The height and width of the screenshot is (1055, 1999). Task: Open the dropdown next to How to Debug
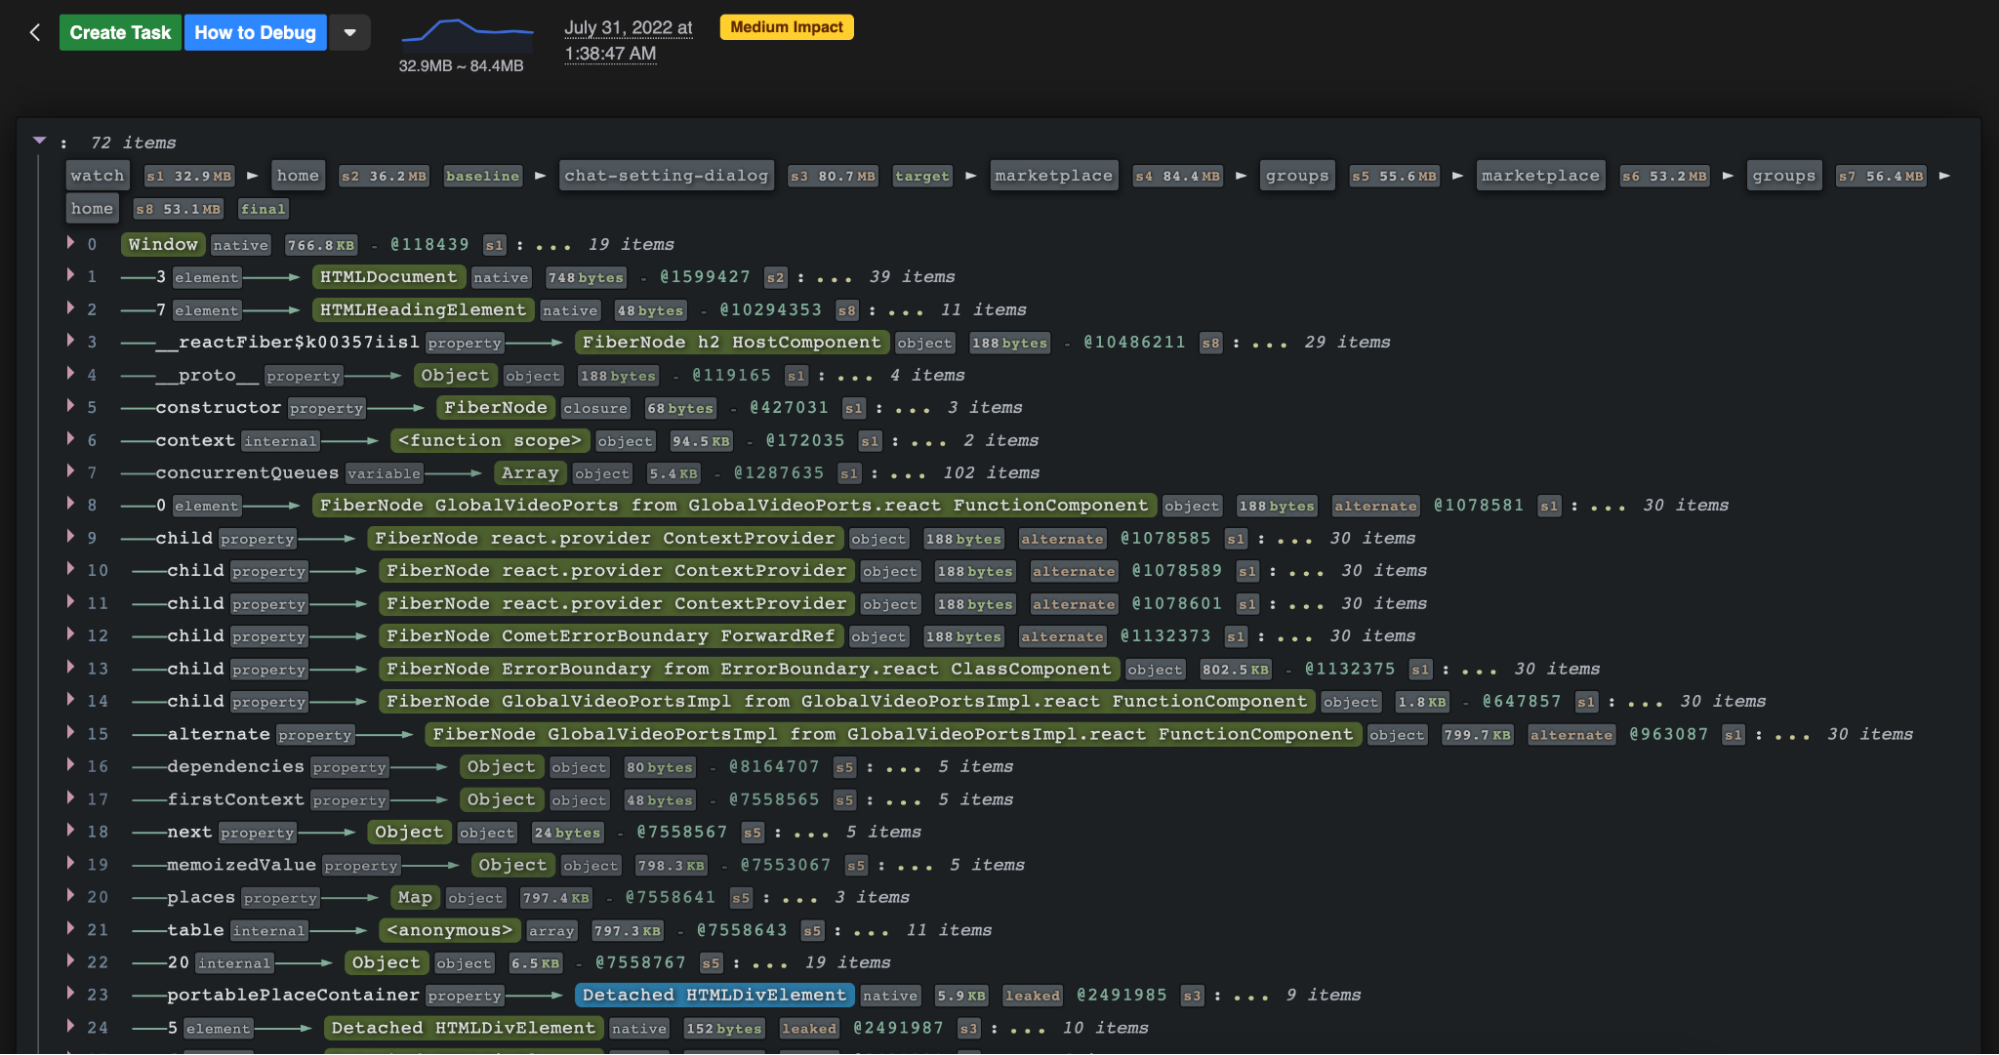349,32
